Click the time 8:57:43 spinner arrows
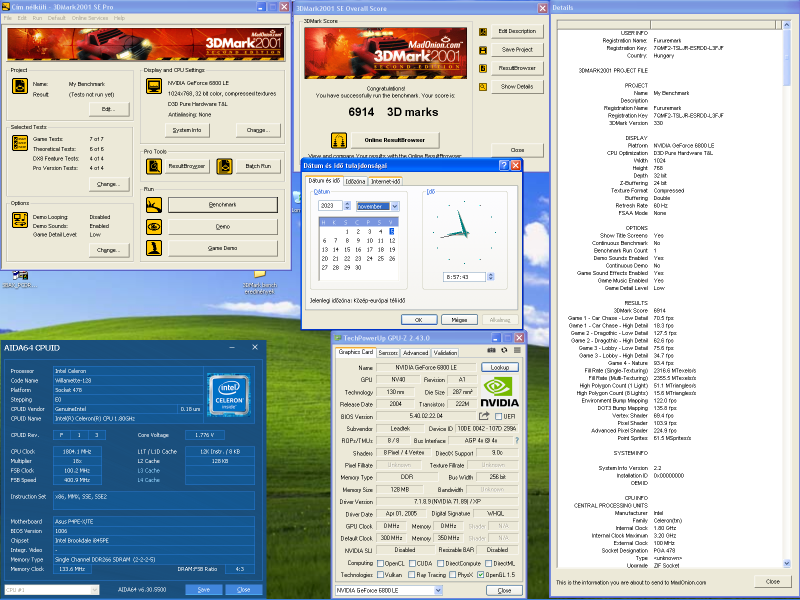The image size is (800, 600). 491,277
